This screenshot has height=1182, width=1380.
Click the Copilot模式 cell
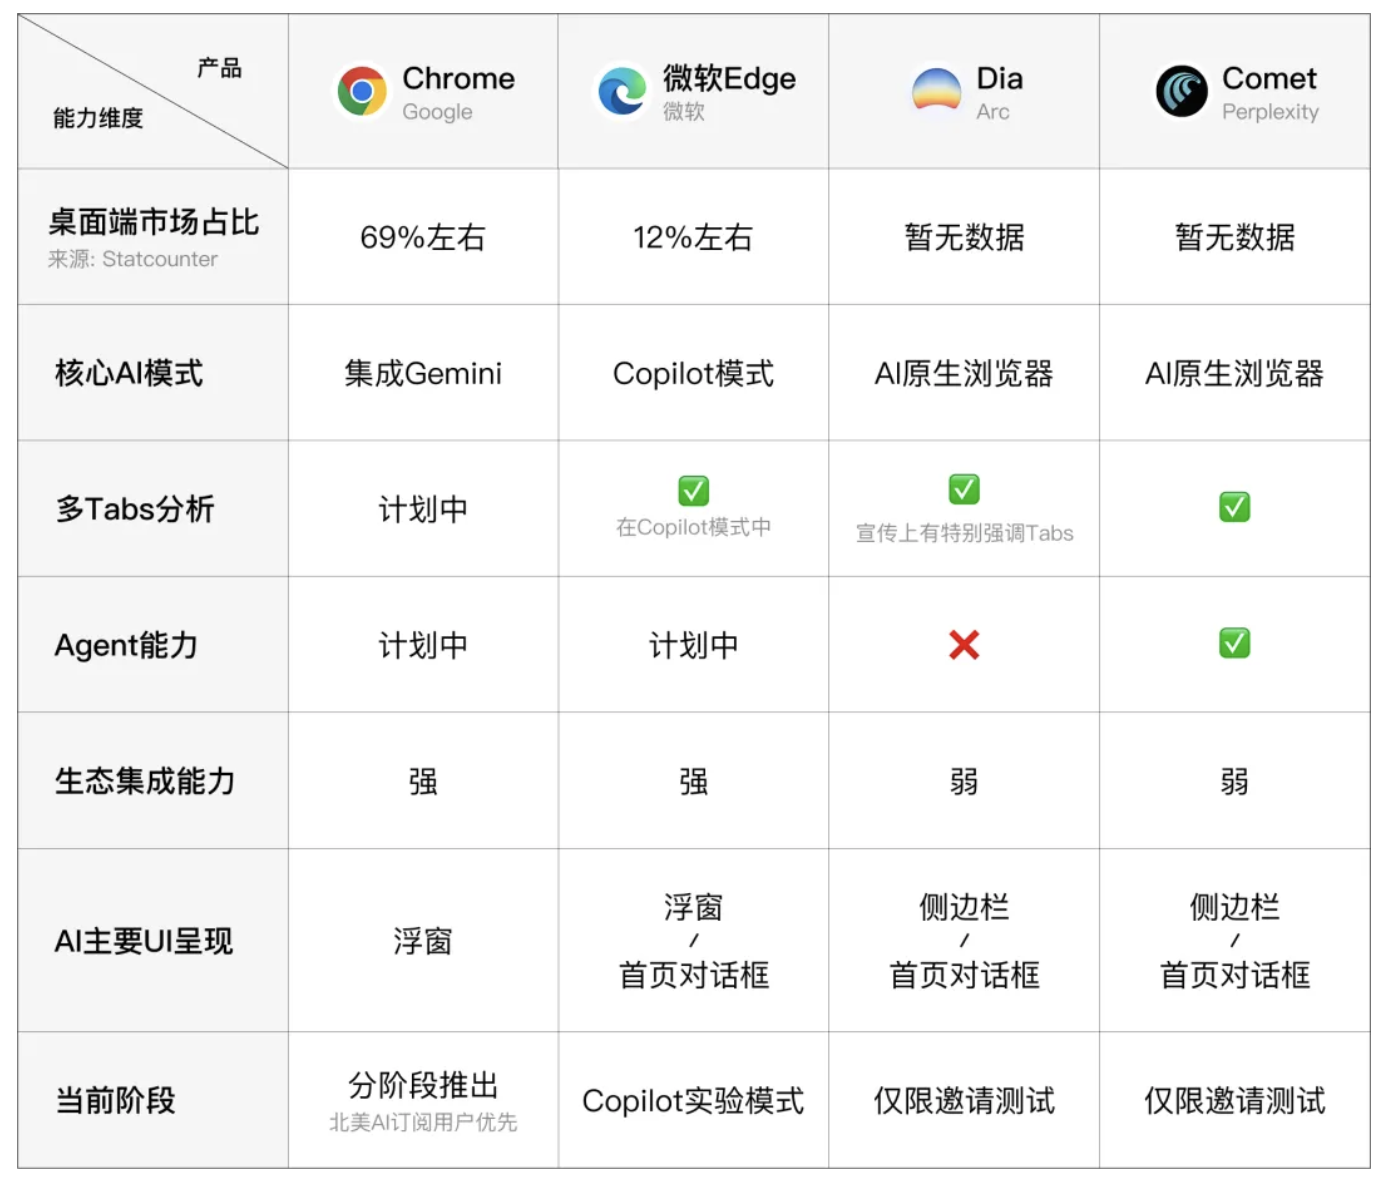click(693, 373)
